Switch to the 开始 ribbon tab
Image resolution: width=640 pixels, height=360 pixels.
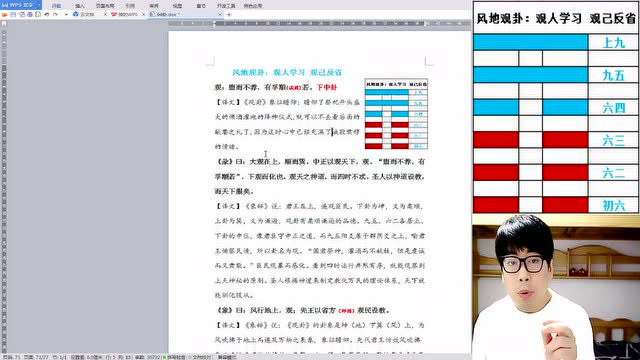pos(56,6)
